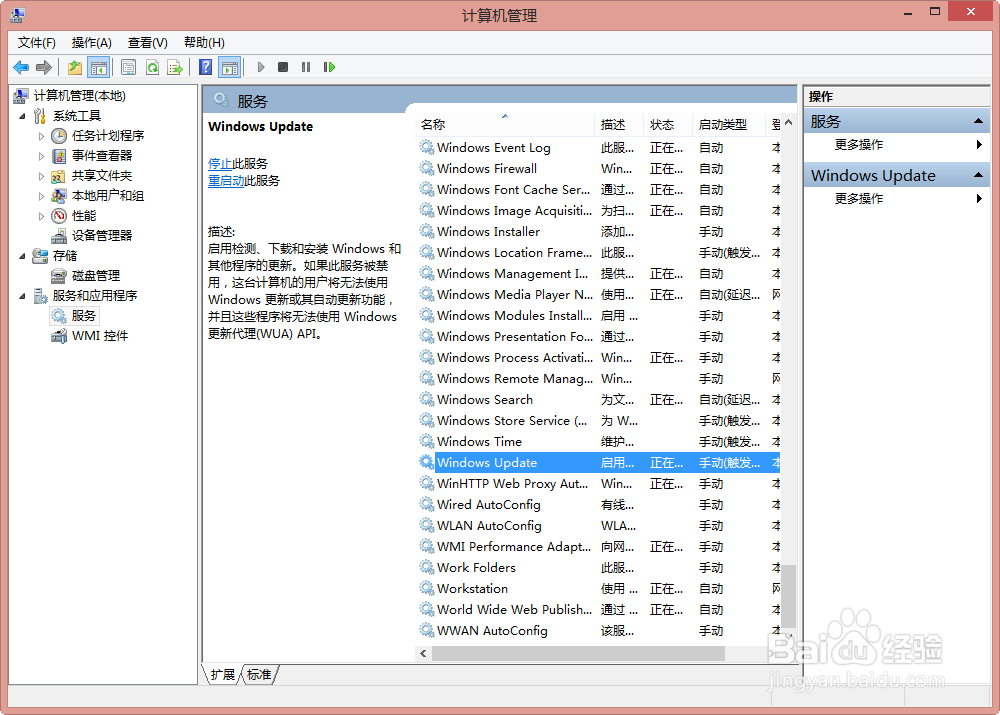This screenshot has height=715, width=1000.
Task: Pause service with pause icon
Action: point(306,67)
